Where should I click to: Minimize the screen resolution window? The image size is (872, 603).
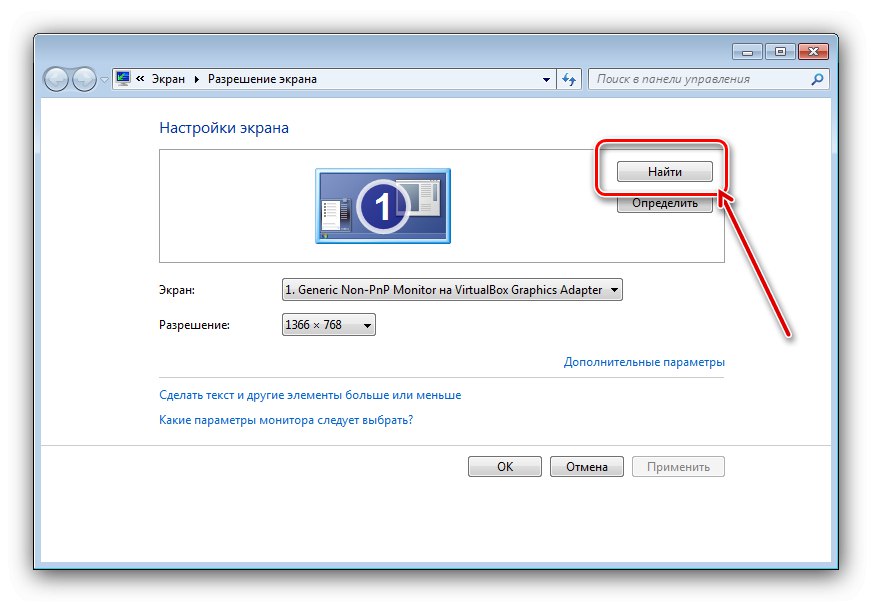pyautogui.click(x=747, y=52)
